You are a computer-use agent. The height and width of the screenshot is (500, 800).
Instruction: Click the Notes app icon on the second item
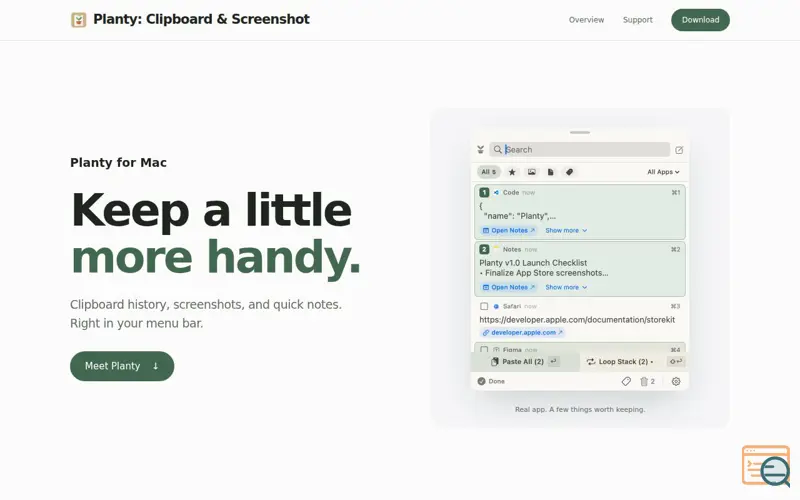point(496,248)
